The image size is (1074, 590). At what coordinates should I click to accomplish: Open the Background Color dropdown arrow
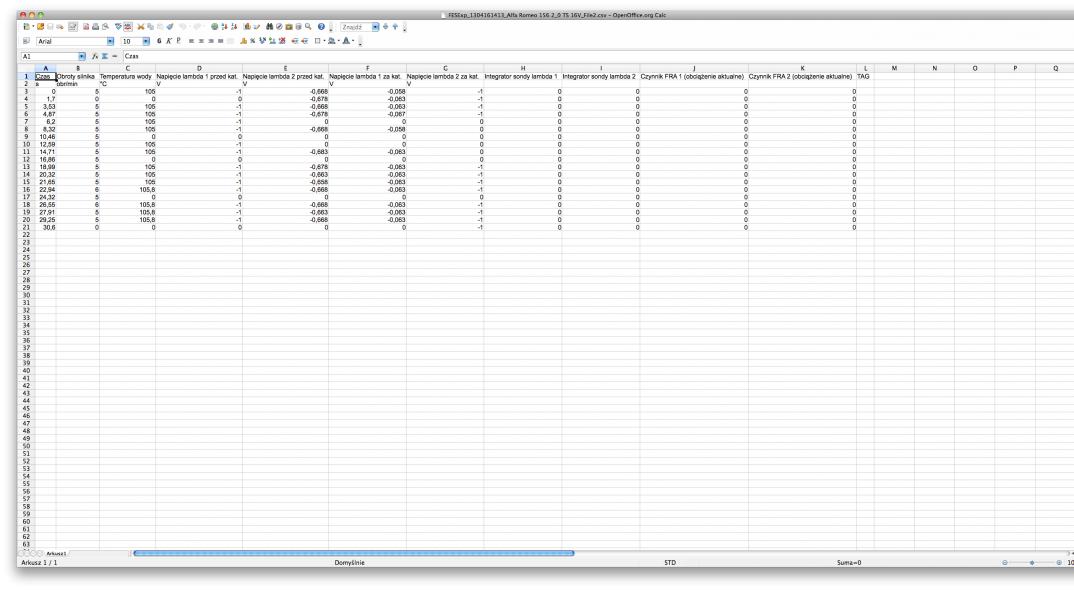tap(338, 41)
